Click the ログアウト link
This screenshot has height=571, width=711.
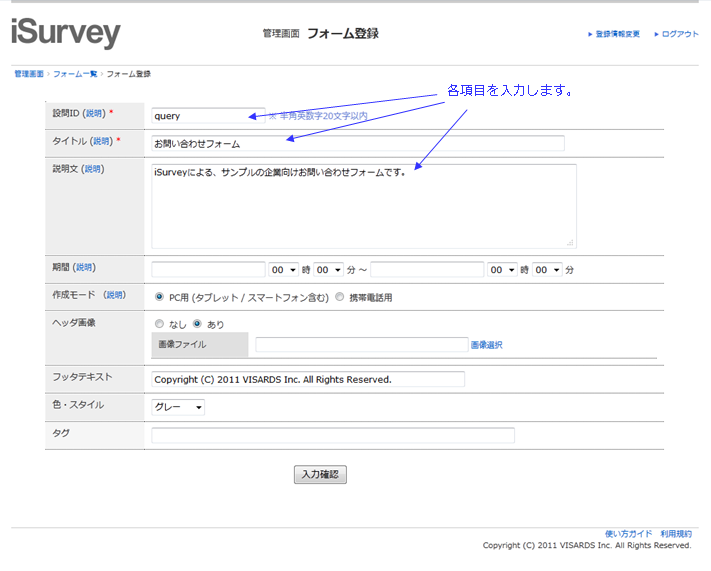click(679, 34)
